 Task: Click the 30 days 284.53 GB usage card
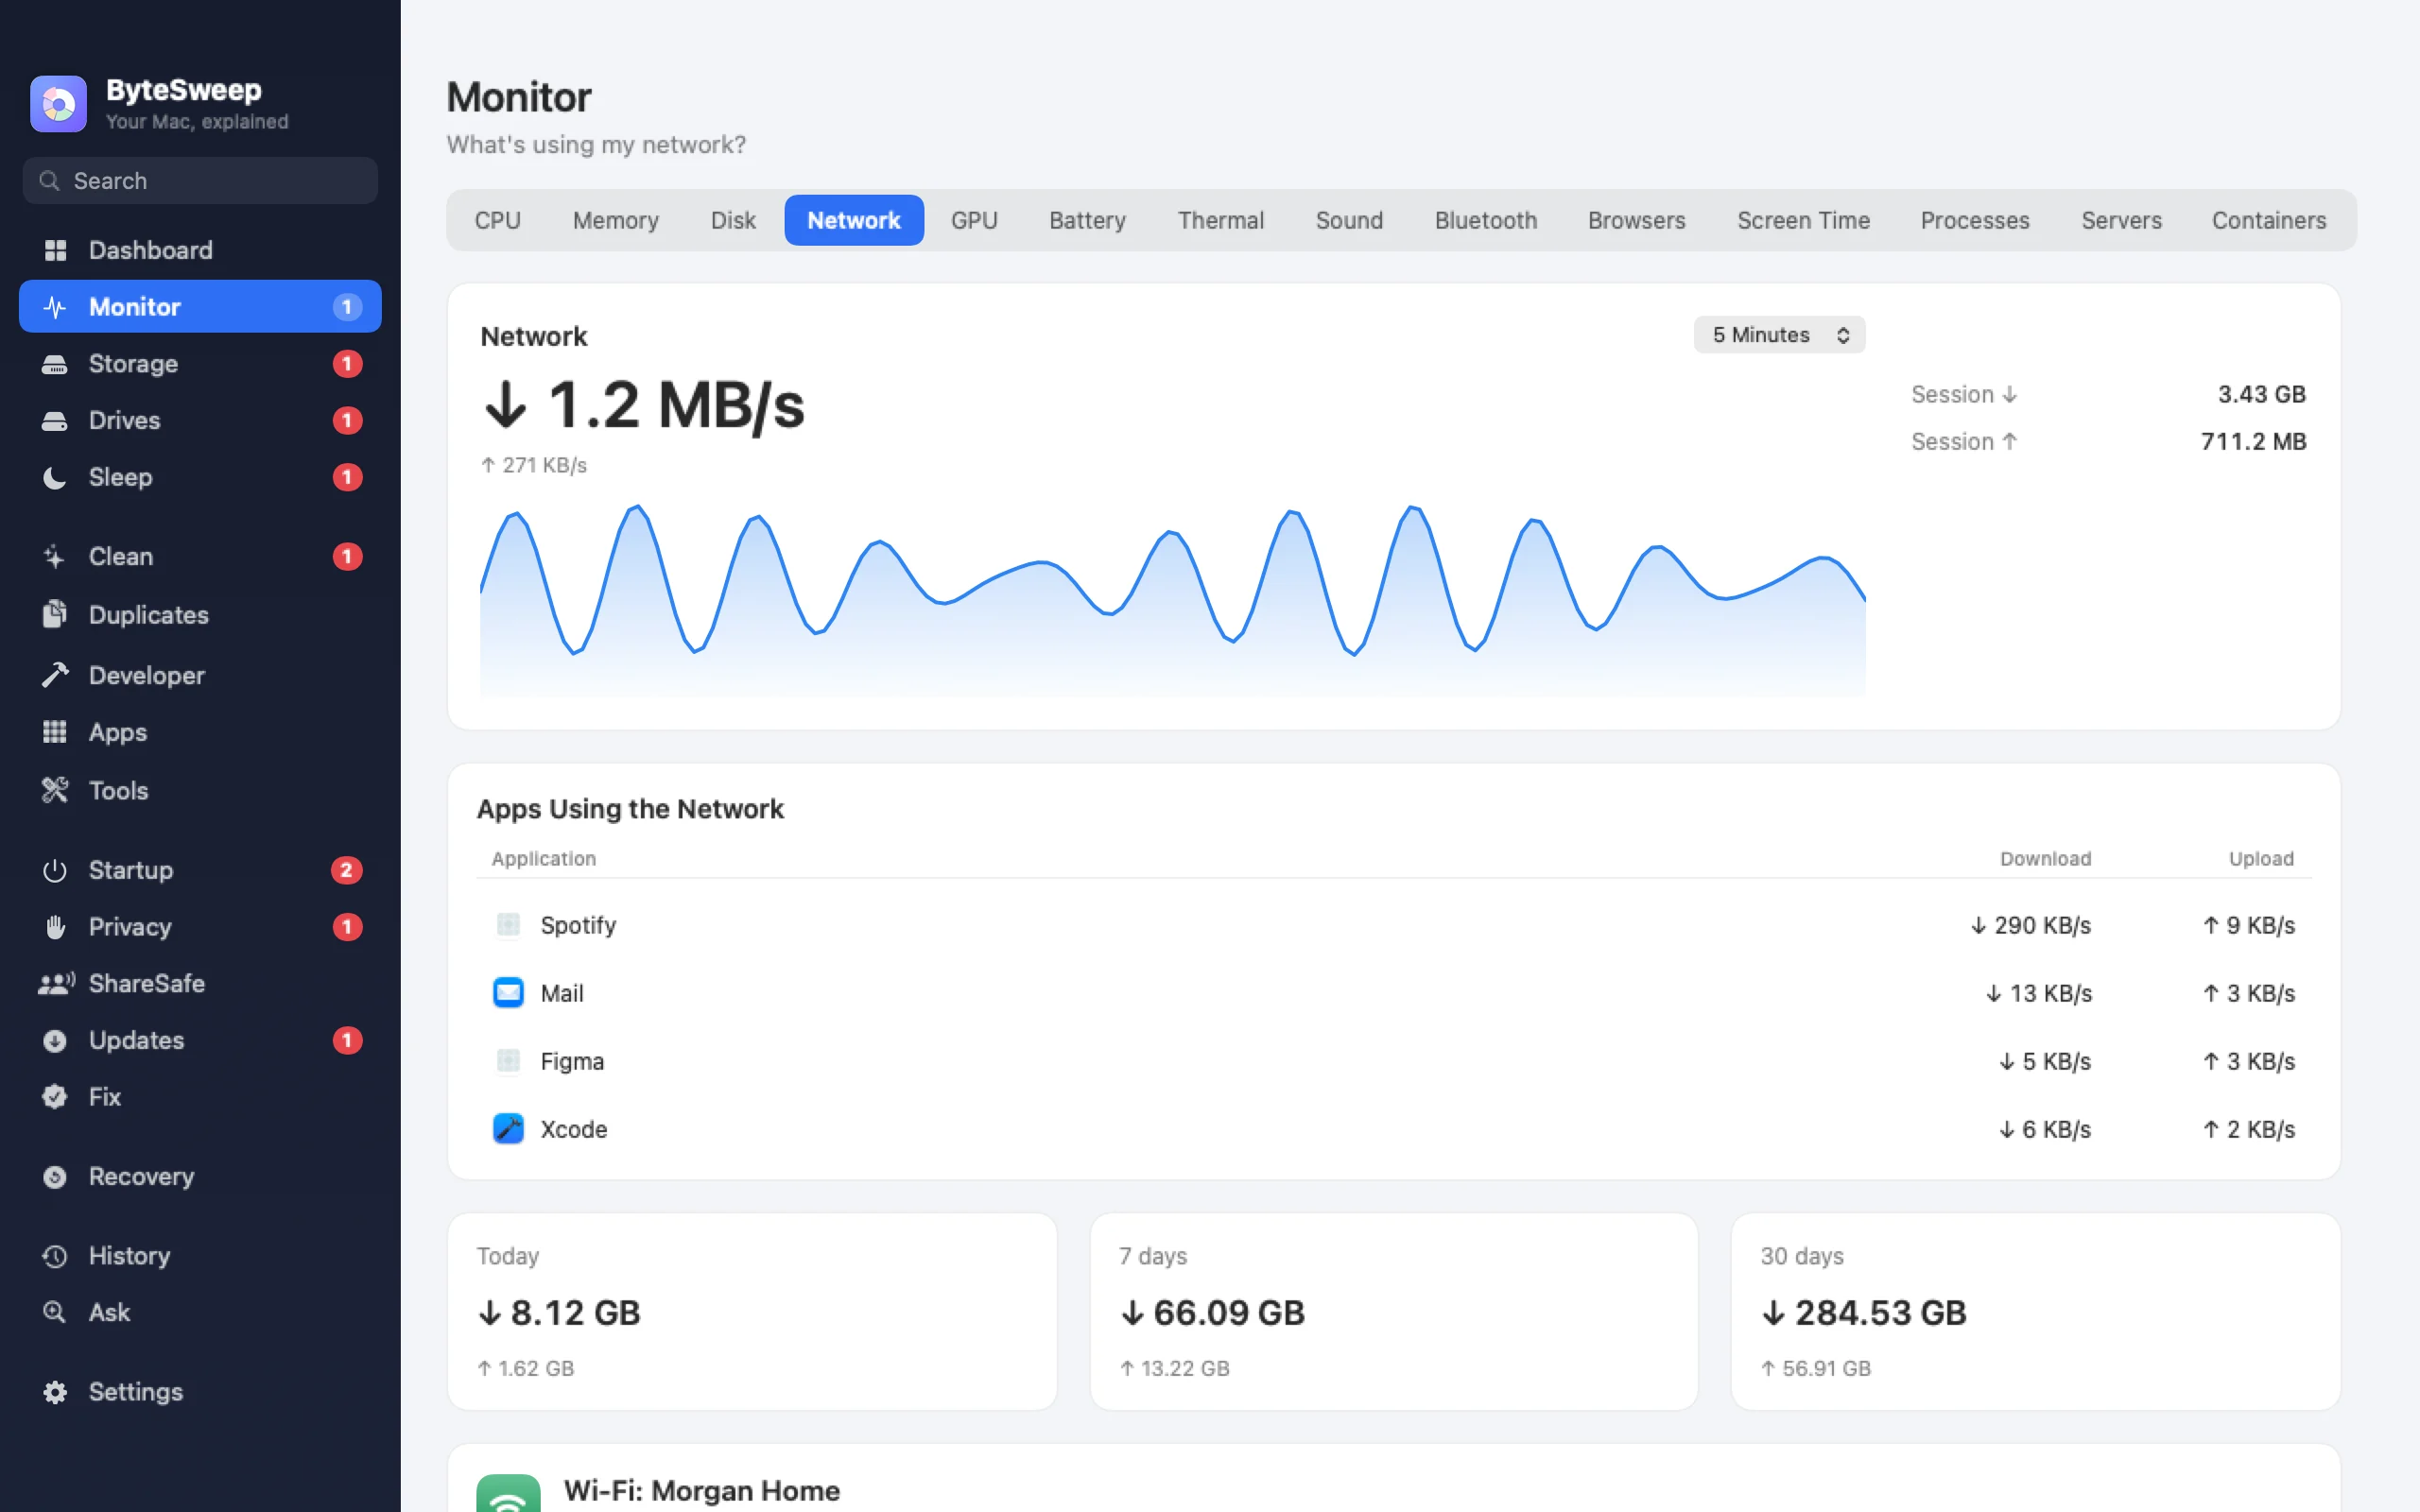click(x=2036, y=1312)
